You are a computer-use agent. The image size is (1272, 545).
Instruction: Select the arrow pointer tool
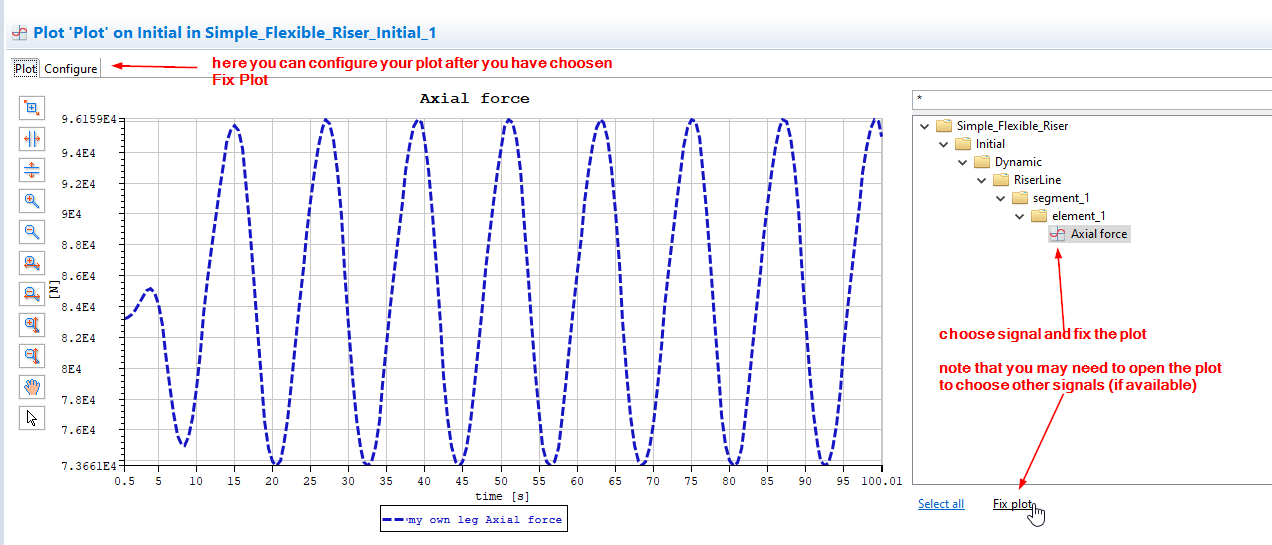[32, 418]
